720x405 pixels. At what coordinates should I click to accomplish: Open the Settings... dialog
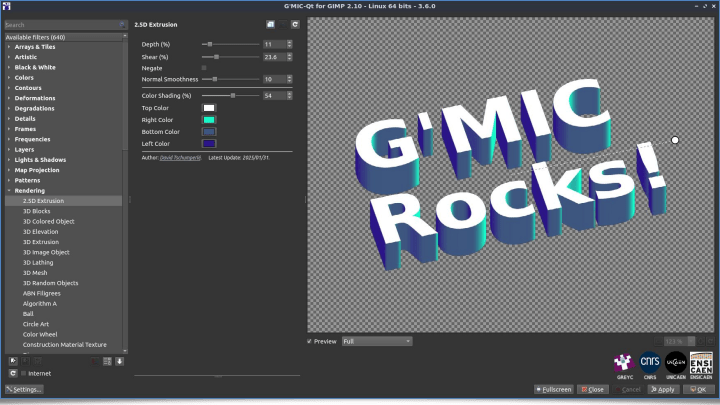(24, 389)
